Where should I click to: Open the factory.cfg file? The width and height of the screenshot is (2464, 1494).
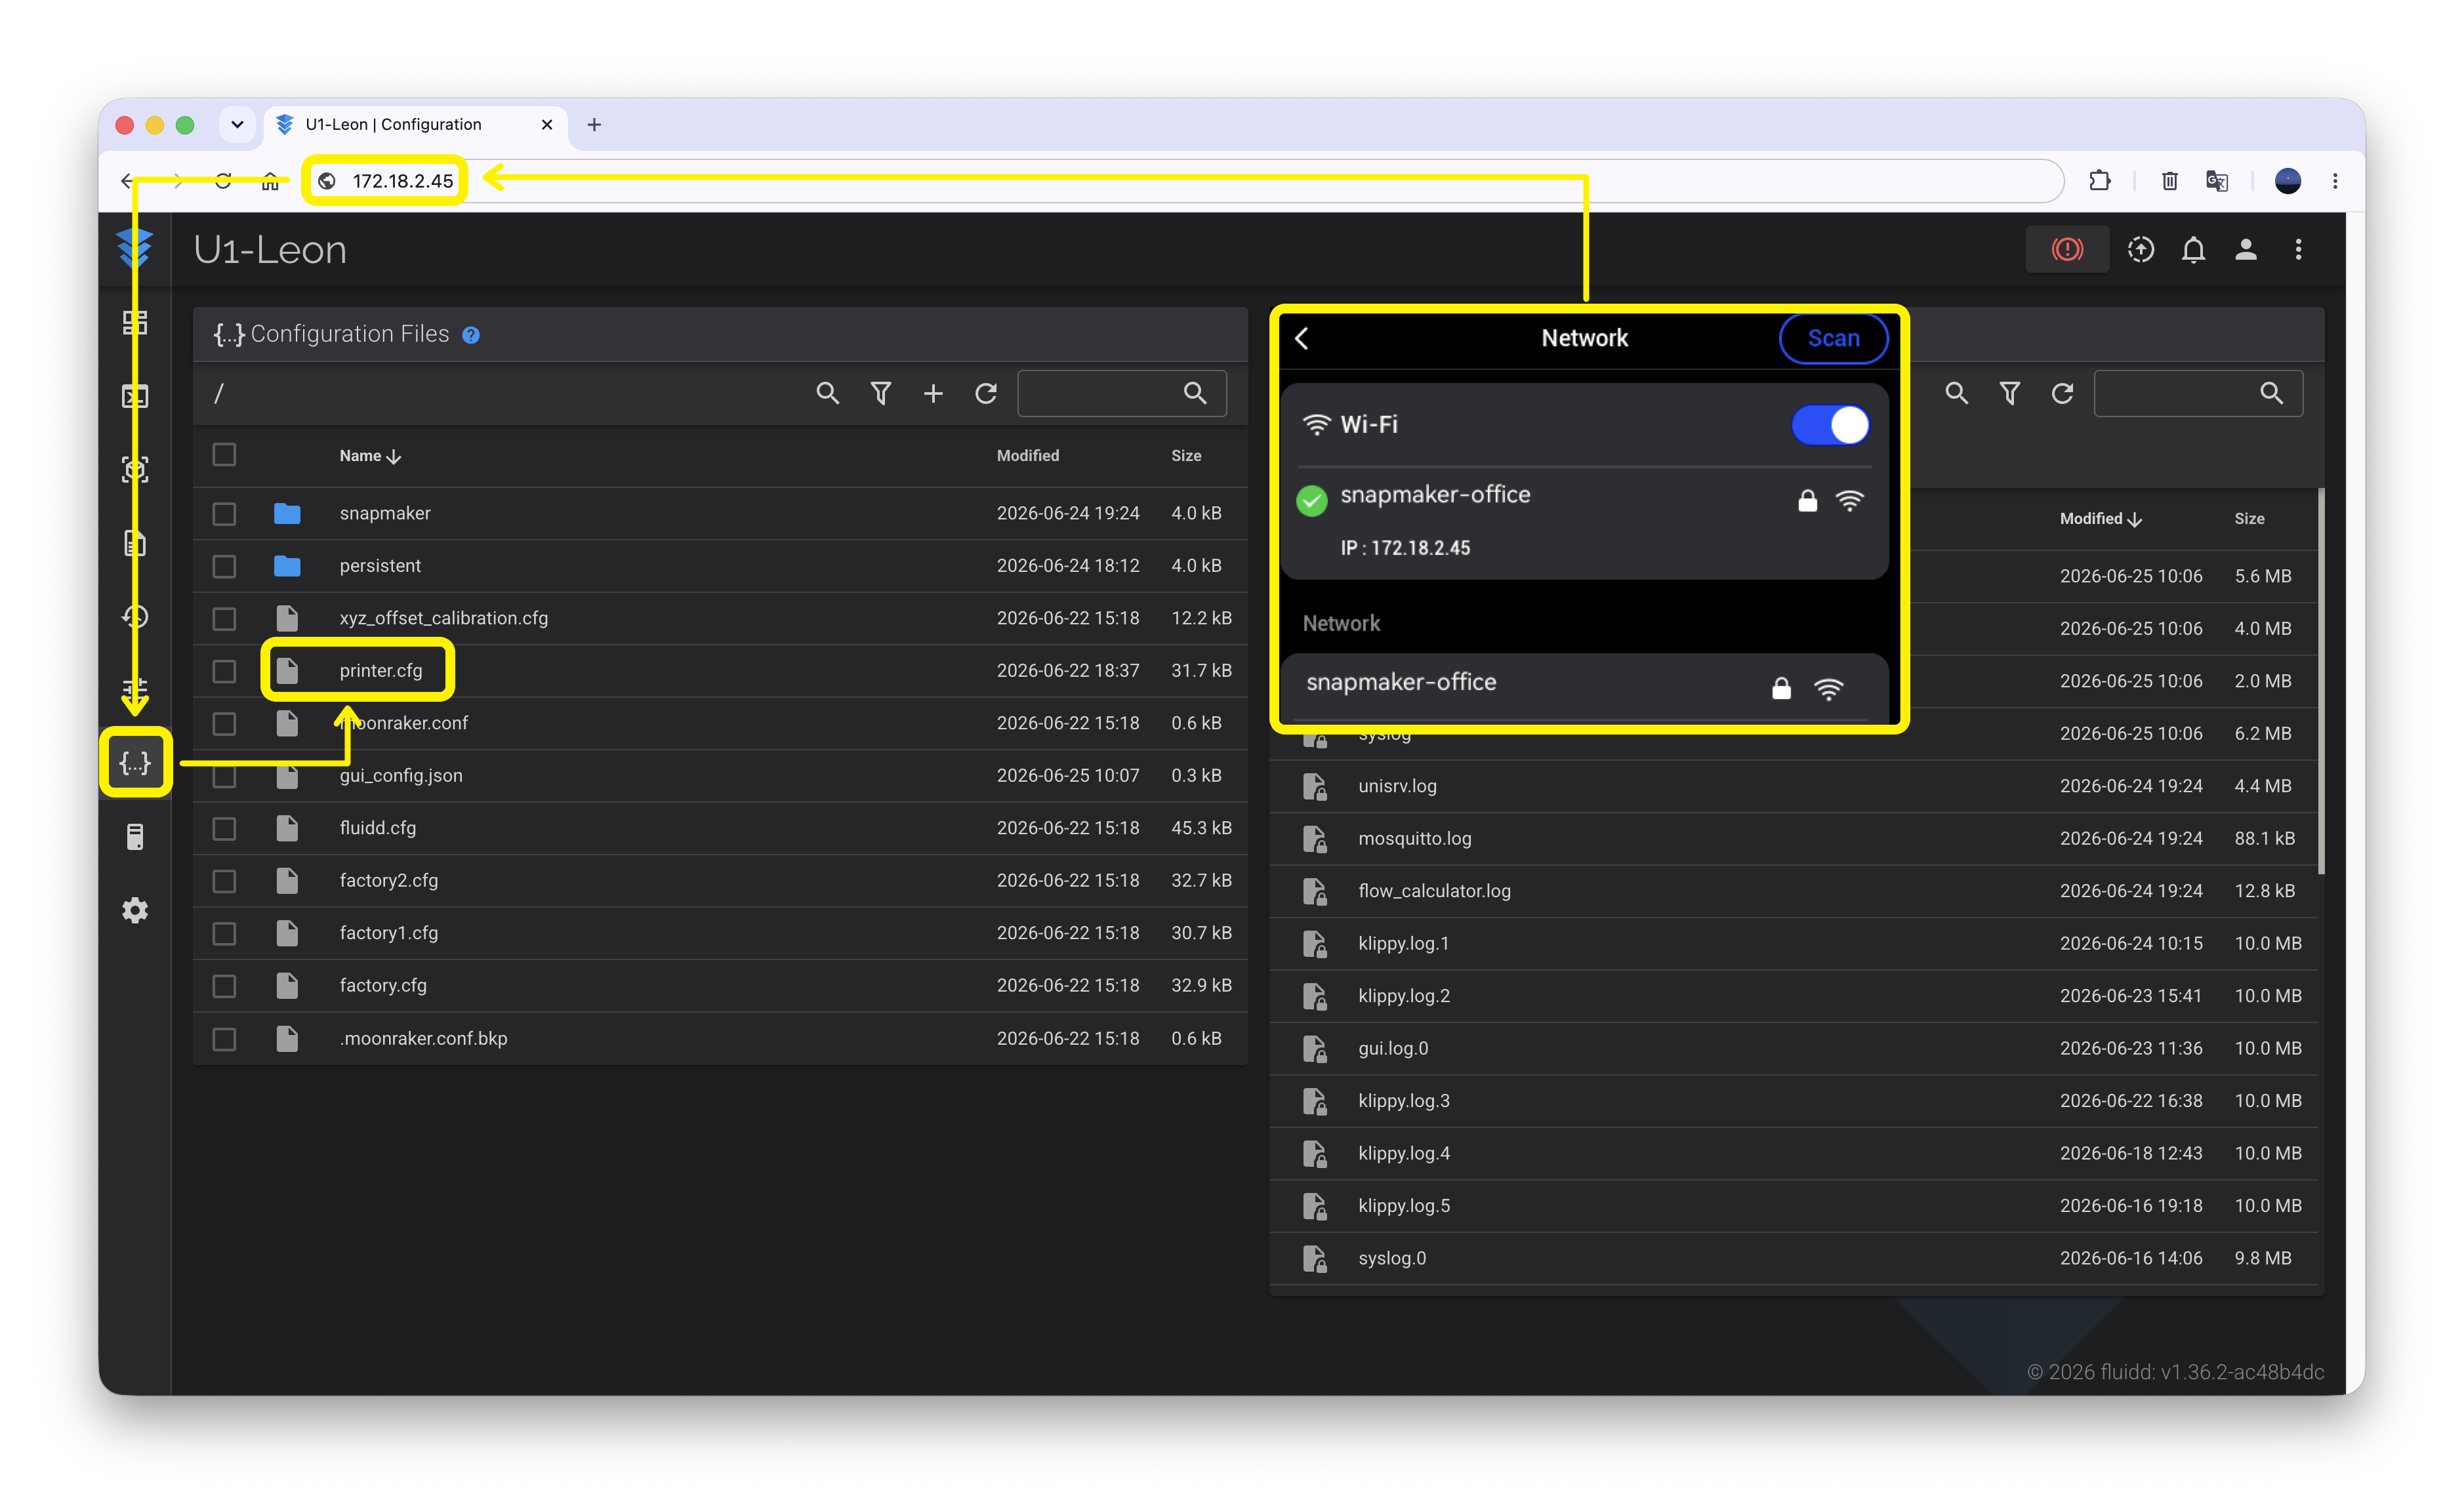pos(383,986)
